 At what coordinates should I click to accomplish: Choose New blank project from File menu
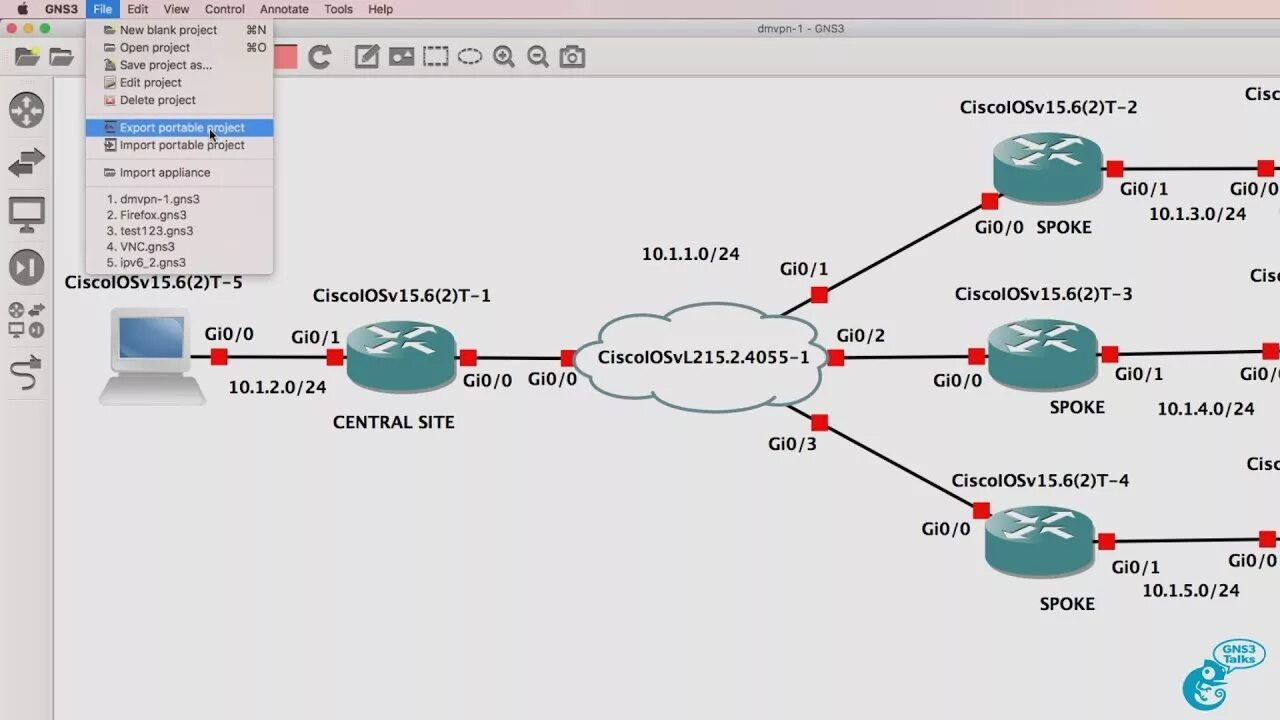179,30
